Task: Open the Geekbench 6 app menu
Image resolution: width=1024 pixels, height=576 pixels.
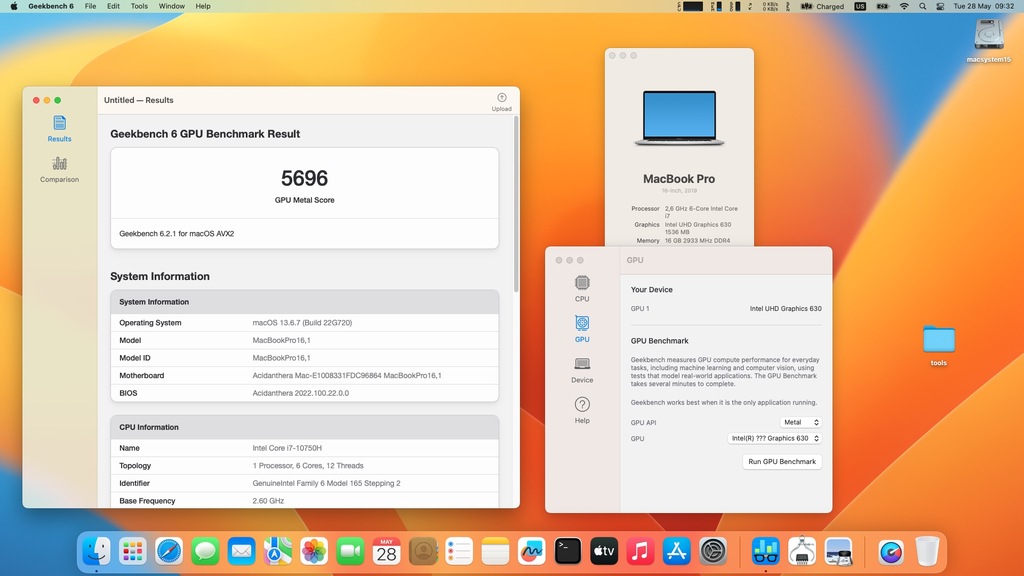Action: (x=51, y=6)
